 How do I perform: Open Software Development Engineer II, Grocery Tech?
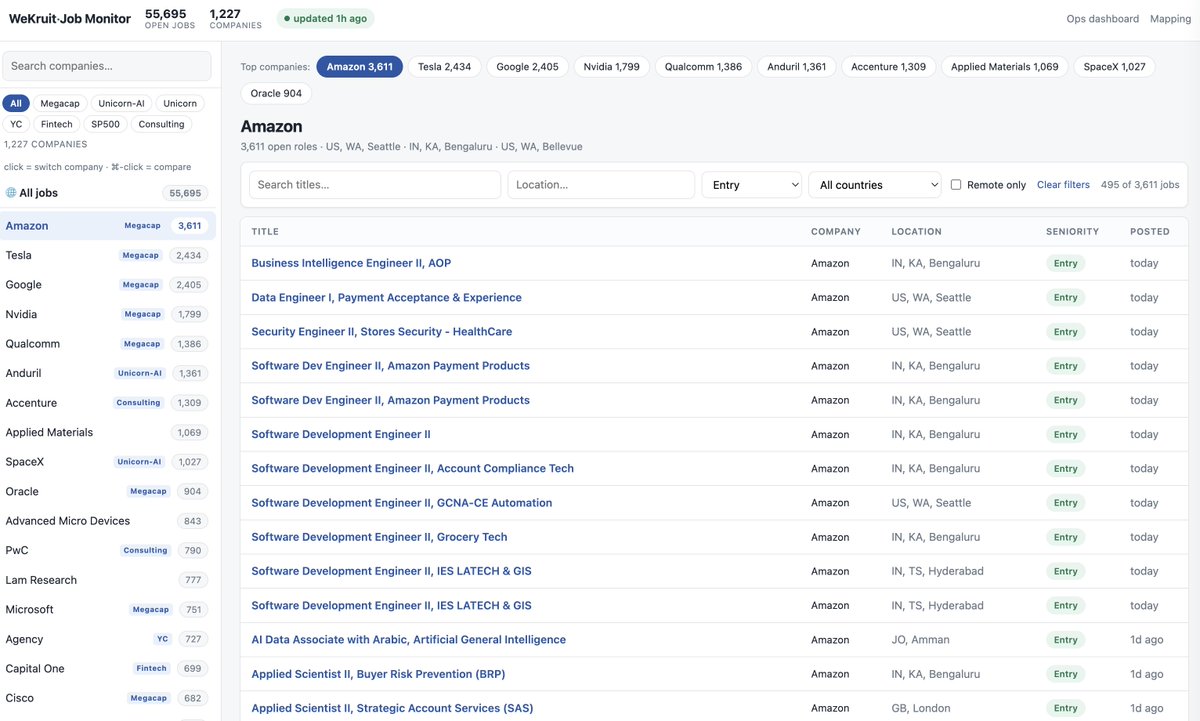[x=379, y=537]
